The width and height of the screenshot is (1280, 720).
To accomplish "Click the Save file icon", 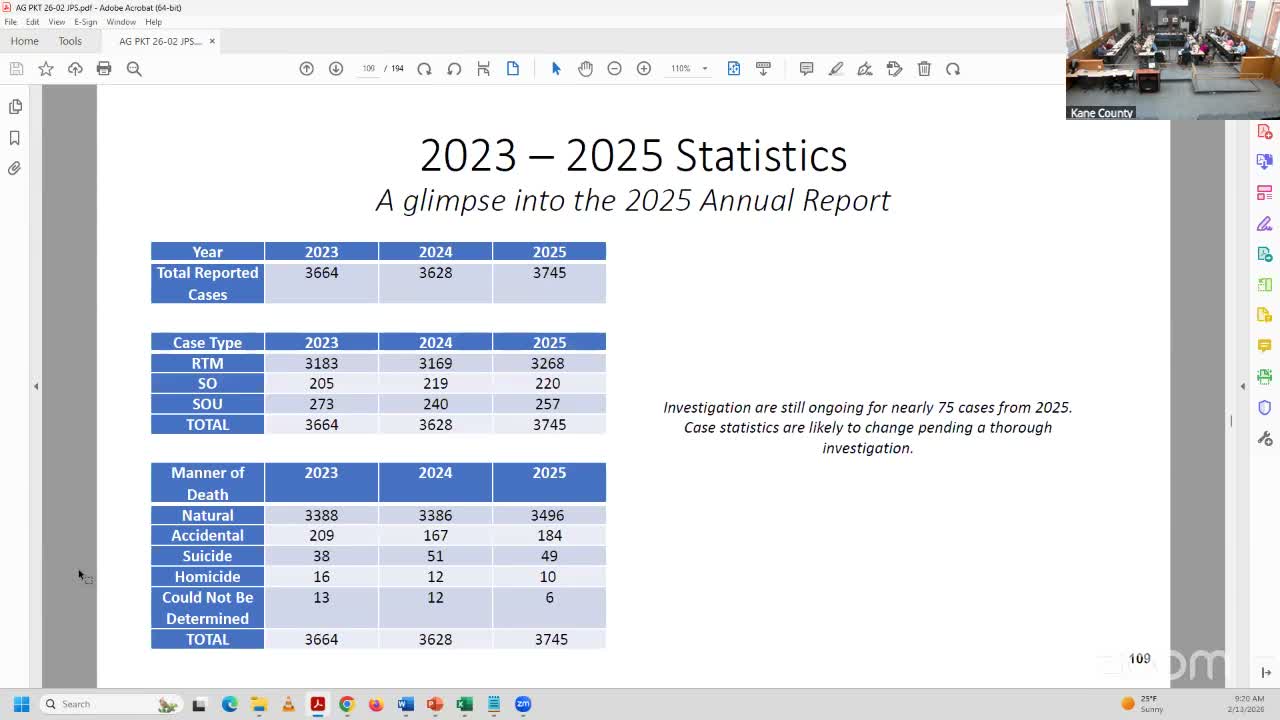I will pyautogui.click(x=16, y=68).
